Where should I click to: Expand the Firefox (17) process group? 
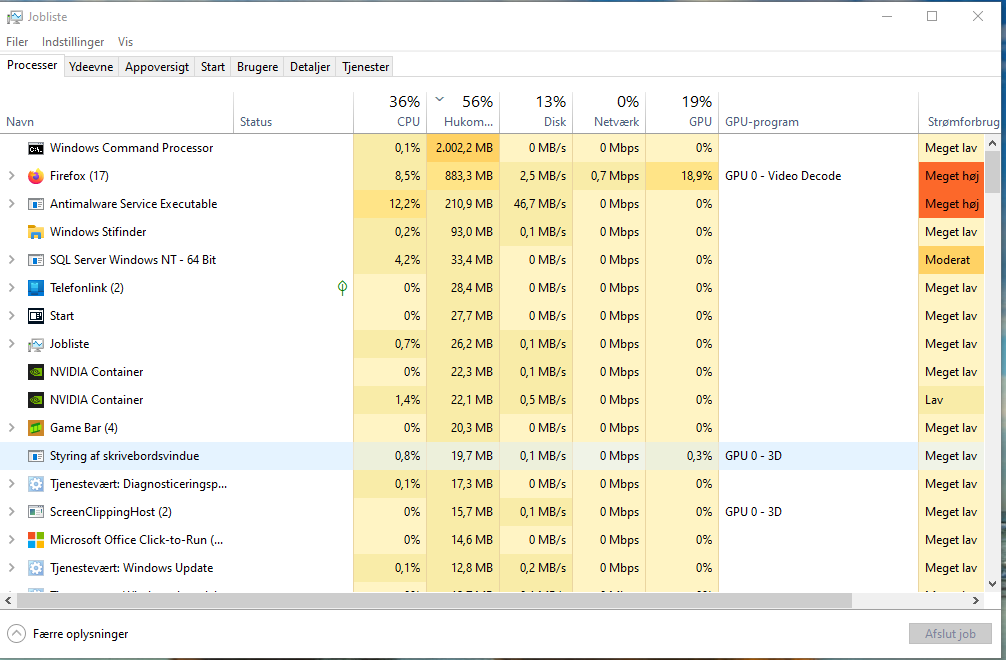point(12,176)
